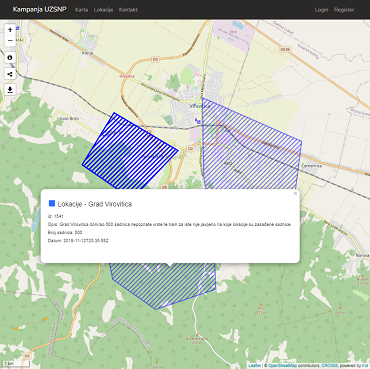370x369 pixels.
Task: Click the blue square popup legend swatch
Action: point(52,203)
